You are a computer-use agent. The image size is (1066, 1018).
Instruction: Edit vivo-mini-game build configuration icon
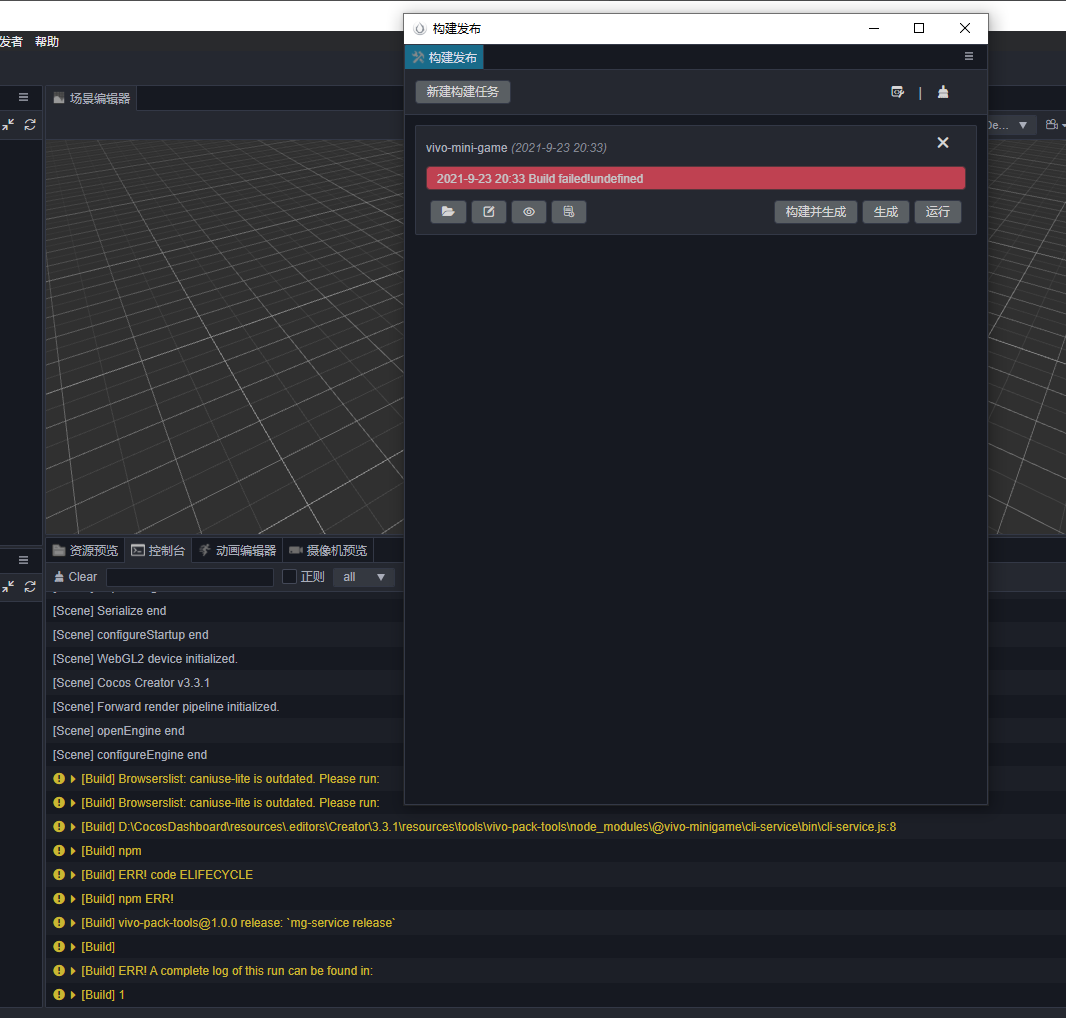click(x=489, y=211)
